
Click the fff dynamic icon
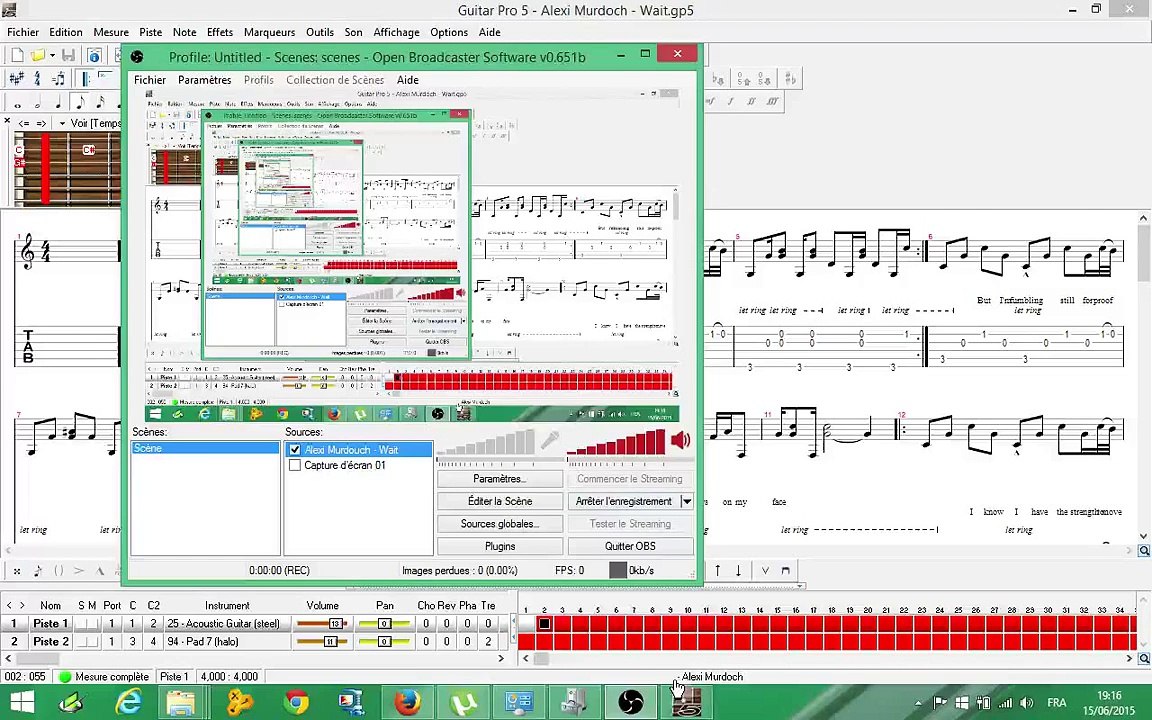[772, 102]
